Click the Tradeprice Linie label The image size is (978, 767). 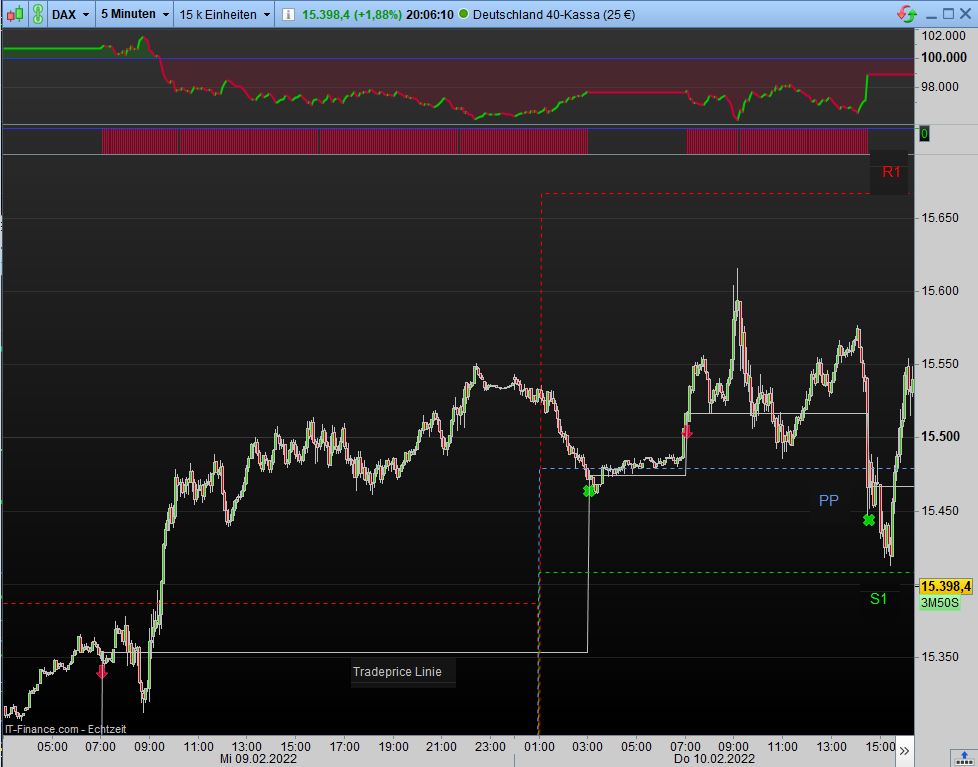click(397, 672)
